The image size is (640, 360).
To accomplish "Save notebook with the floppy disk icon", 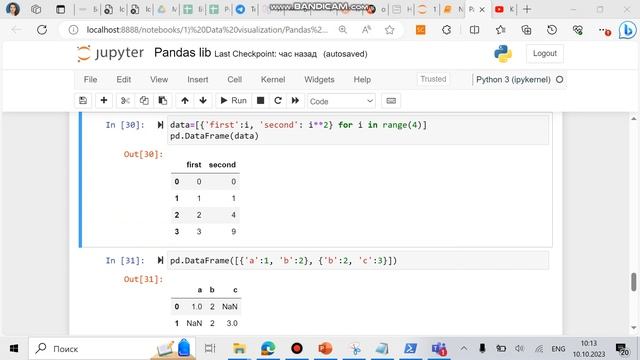I will pyautogui.click(x=83, y=101).
